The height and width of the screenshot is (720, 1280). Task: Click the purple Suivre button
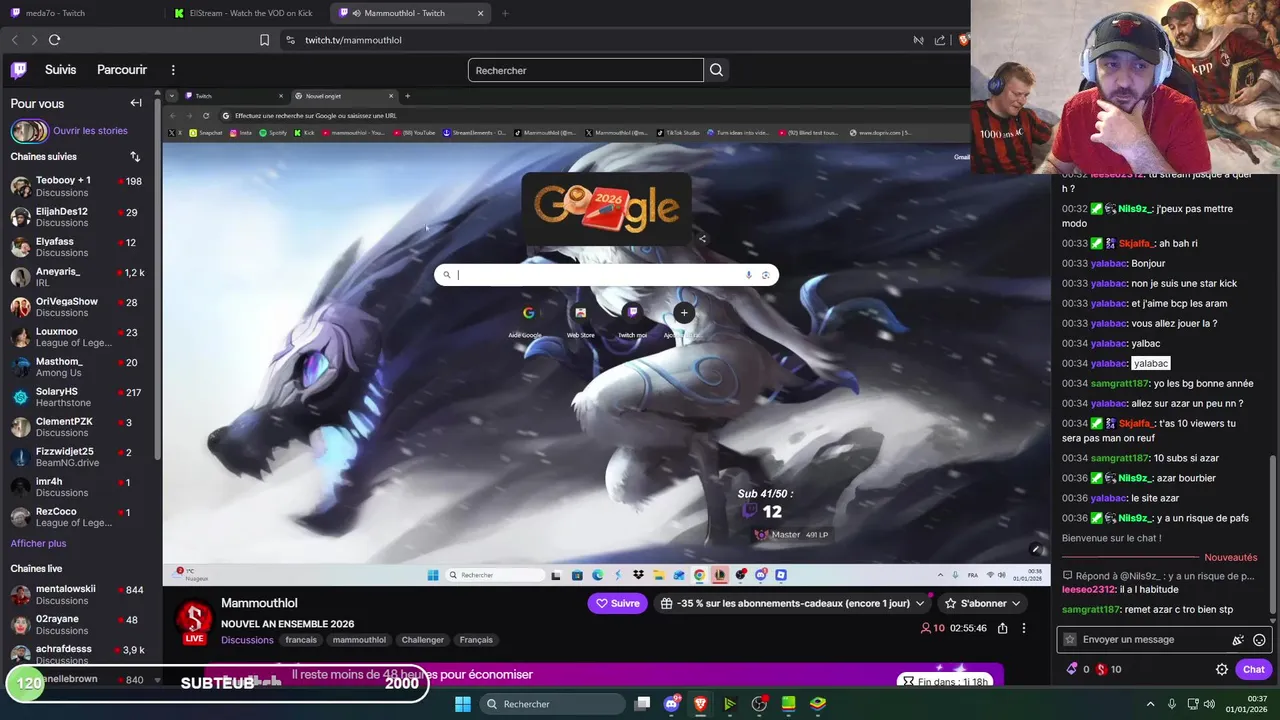617,603
